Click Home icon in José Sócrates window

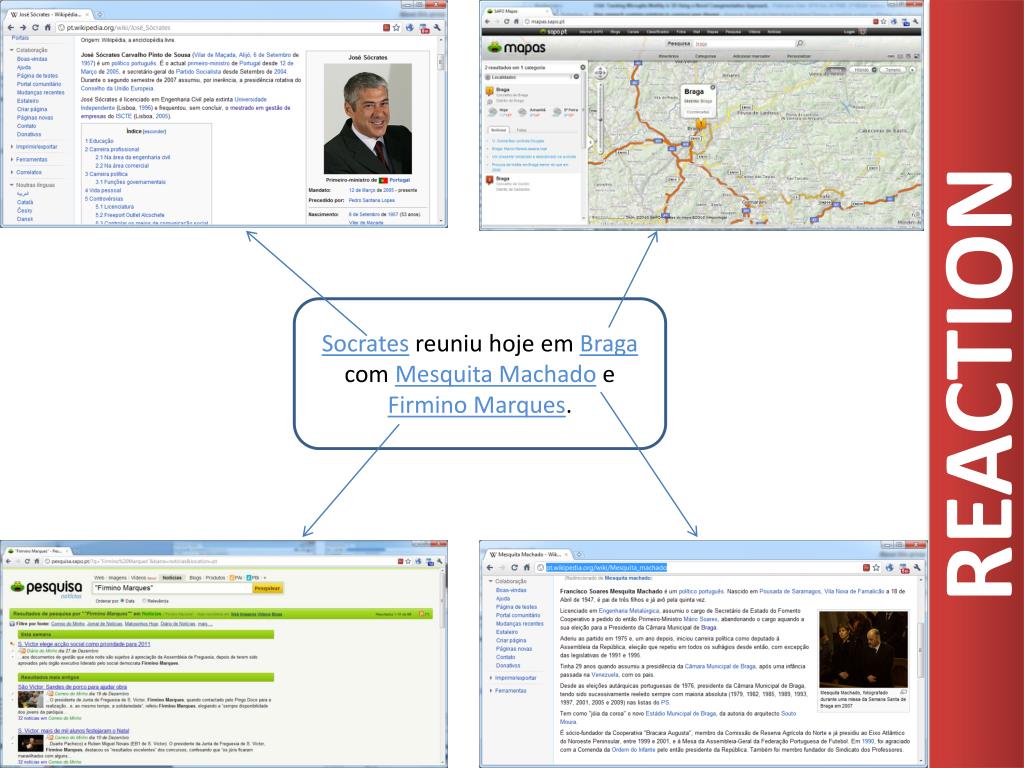pos(48,28)
